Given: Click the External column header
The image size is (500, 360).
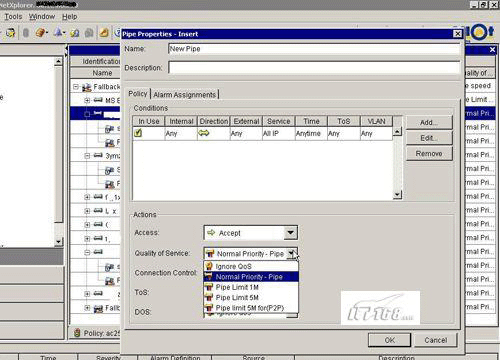Looking at the screenshot, I should [x=246, y=121].
